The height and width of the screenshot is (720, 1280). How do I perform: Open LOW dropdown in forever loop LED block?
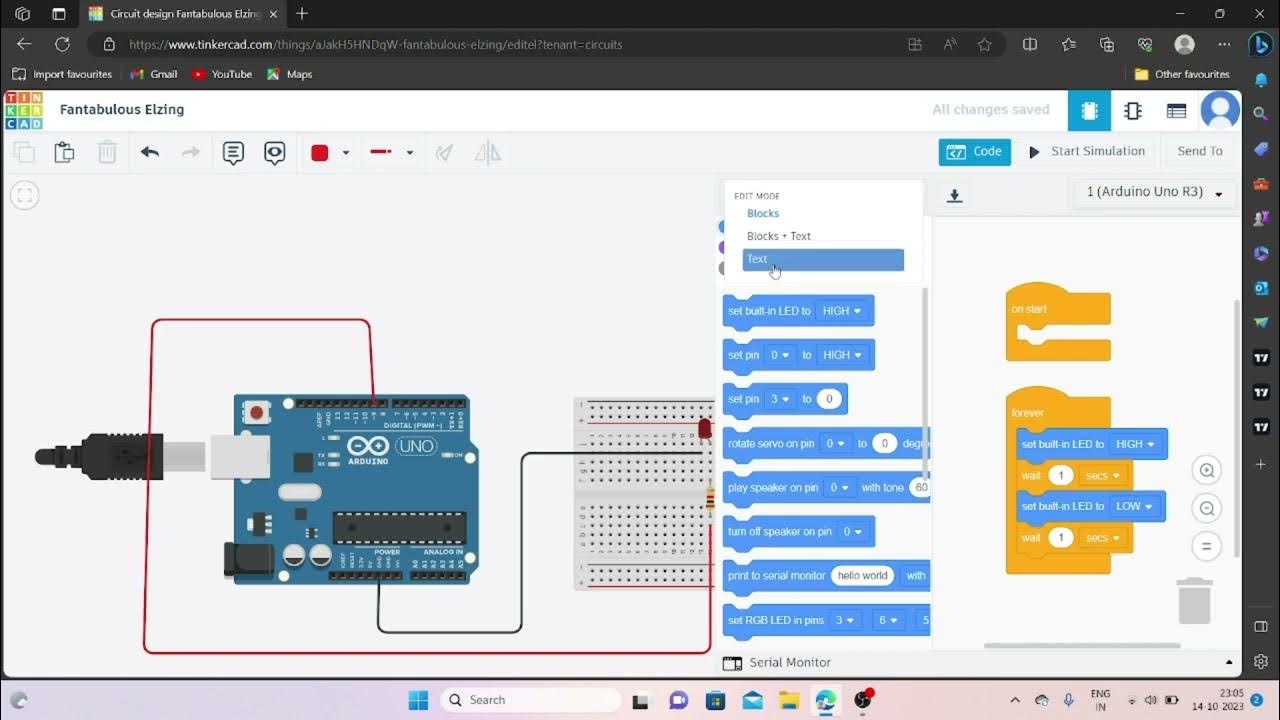1135,506
